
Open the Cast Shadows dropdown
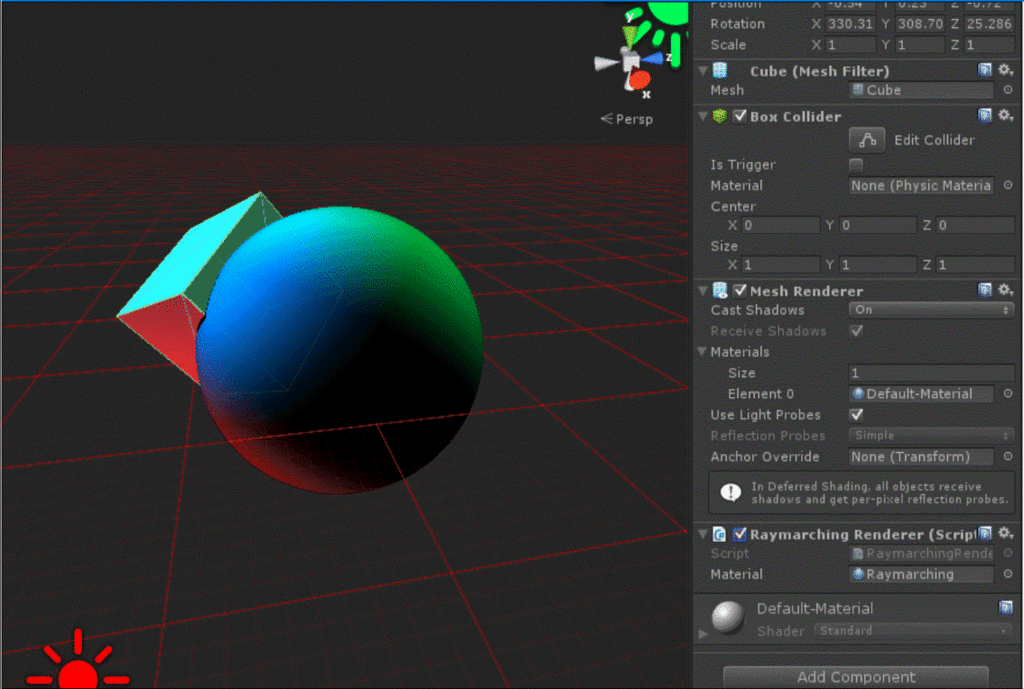[x=932, y=310]
